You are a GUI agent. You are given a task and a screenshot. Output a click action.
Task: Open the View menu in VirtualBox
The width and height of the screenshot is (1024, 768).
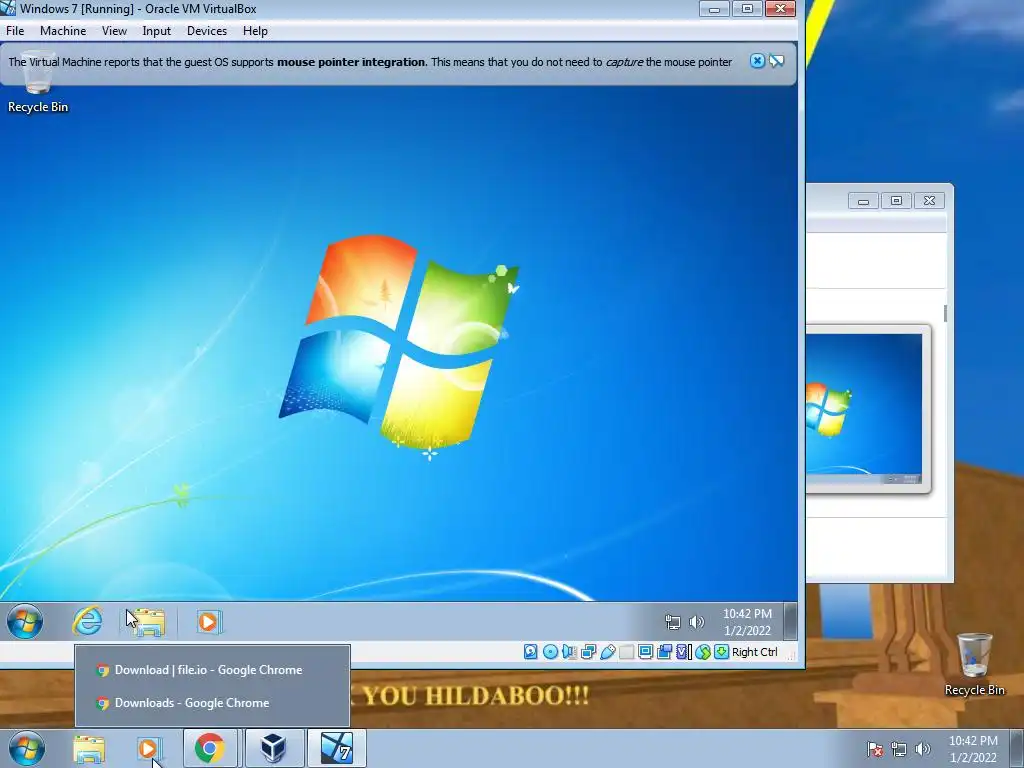coord(114,31)
